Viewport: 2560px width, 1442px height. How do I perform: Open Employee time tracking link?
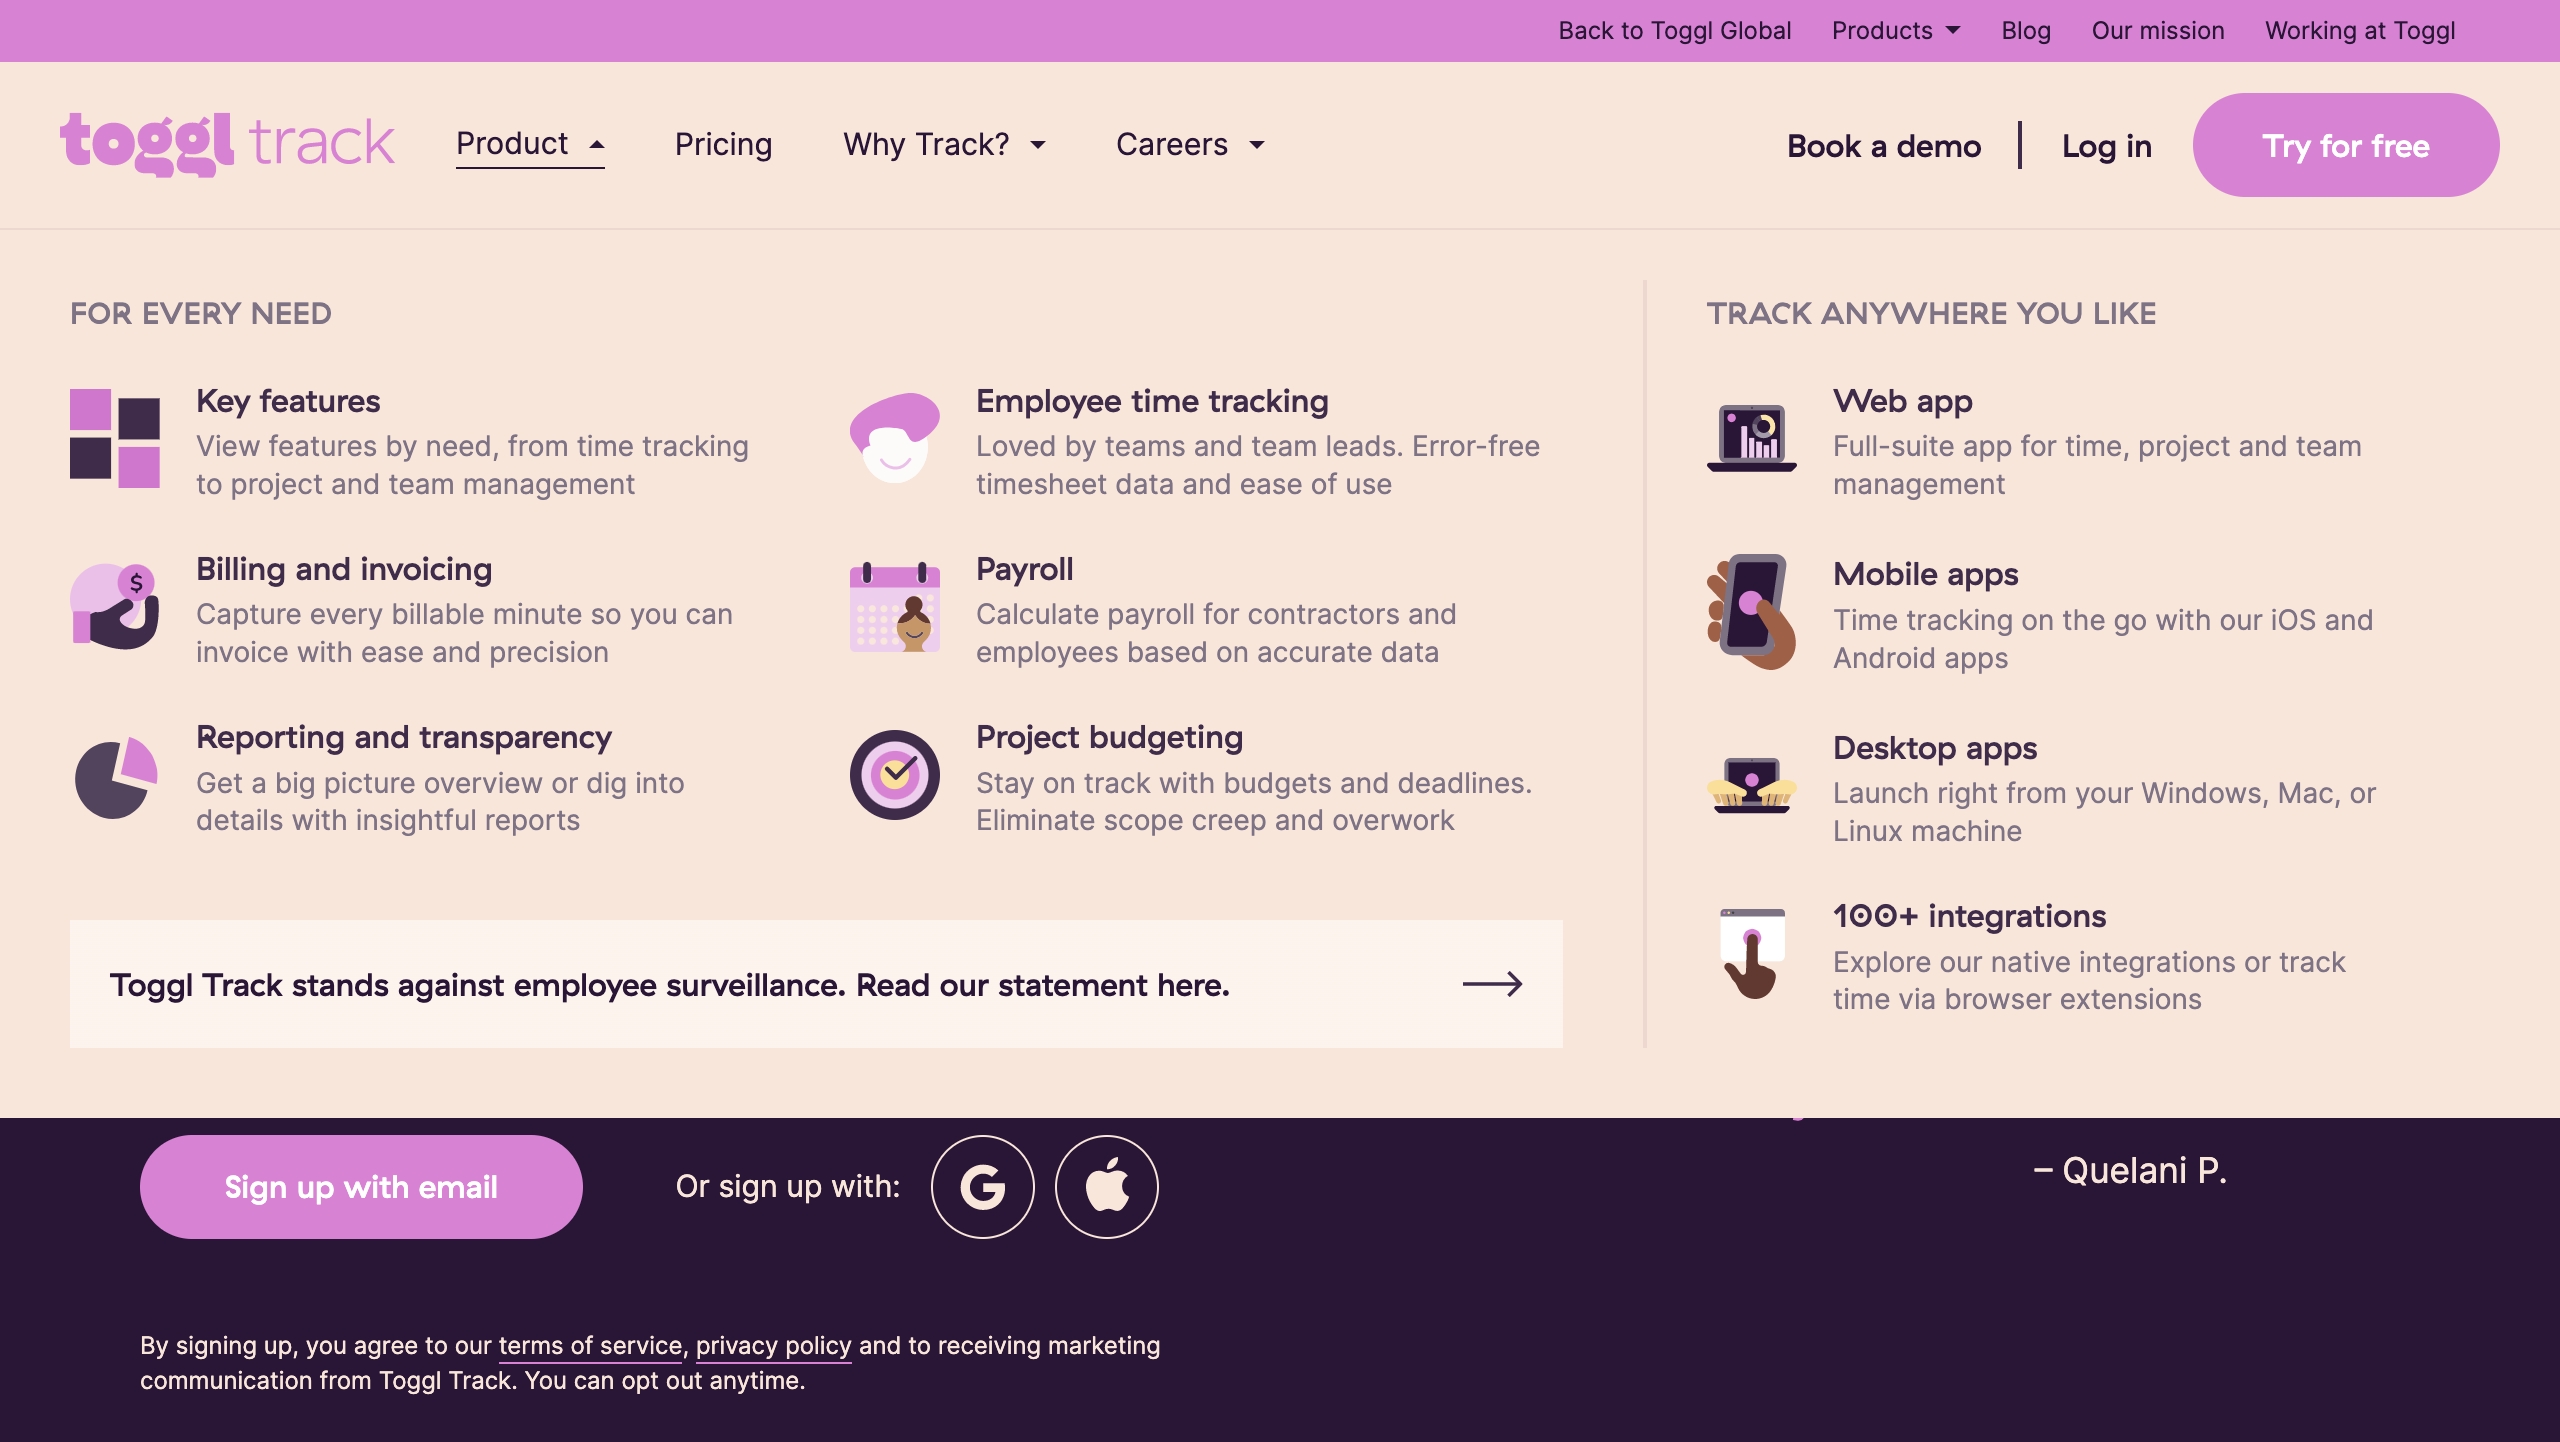[x=1152, y=401]
